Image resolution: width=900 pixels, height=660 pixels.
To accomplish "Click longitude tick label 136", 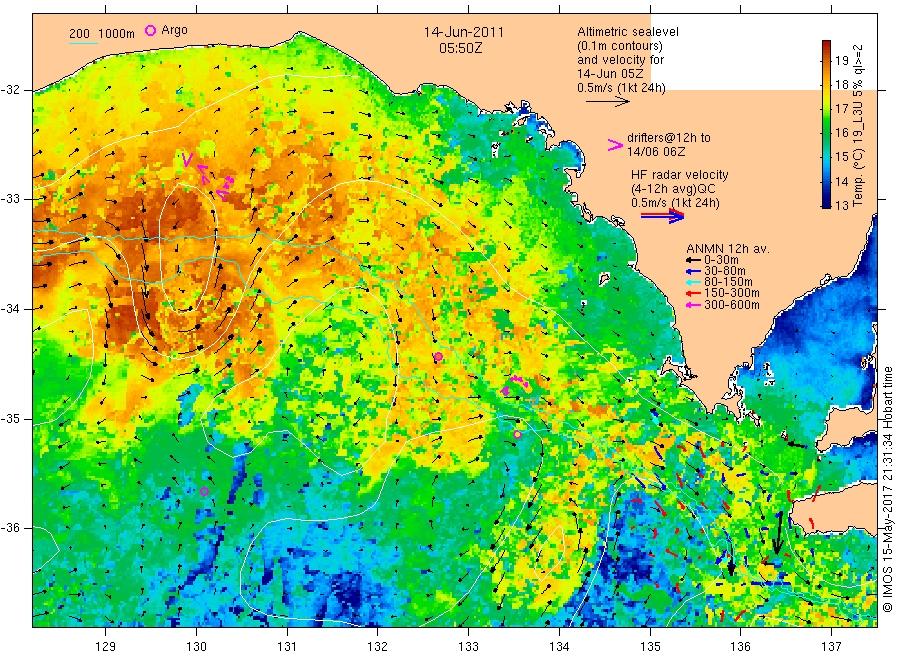I will pos(740,647).
